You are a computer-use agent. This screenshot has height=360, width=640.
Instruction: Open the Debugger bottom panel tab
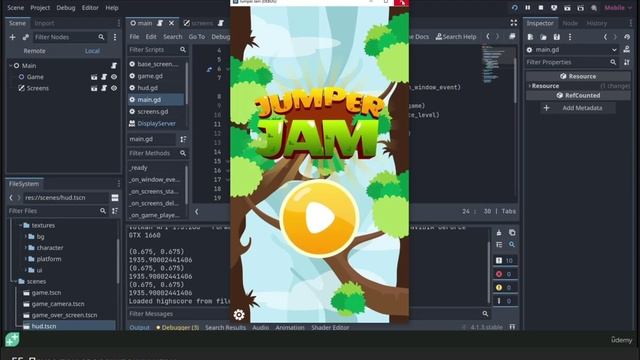click(178, 327)
